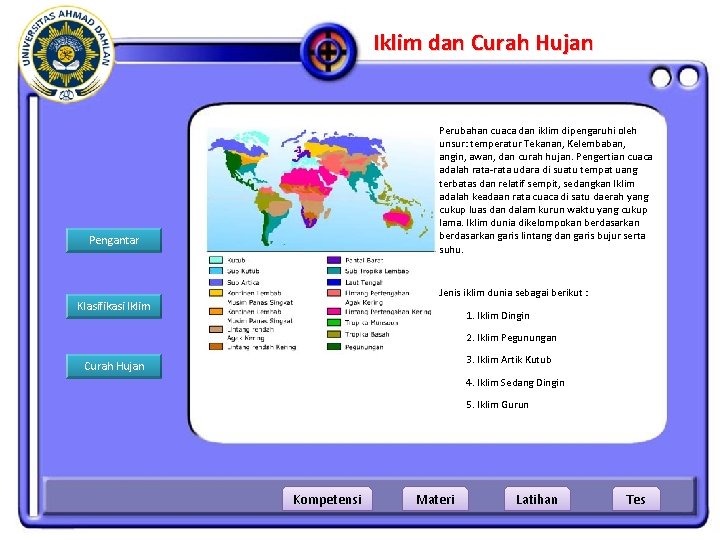Screen dimensions: 720x540
Task: Click "4. Iklim Sedang Dingin" list item
Action: tap(515, 382)
